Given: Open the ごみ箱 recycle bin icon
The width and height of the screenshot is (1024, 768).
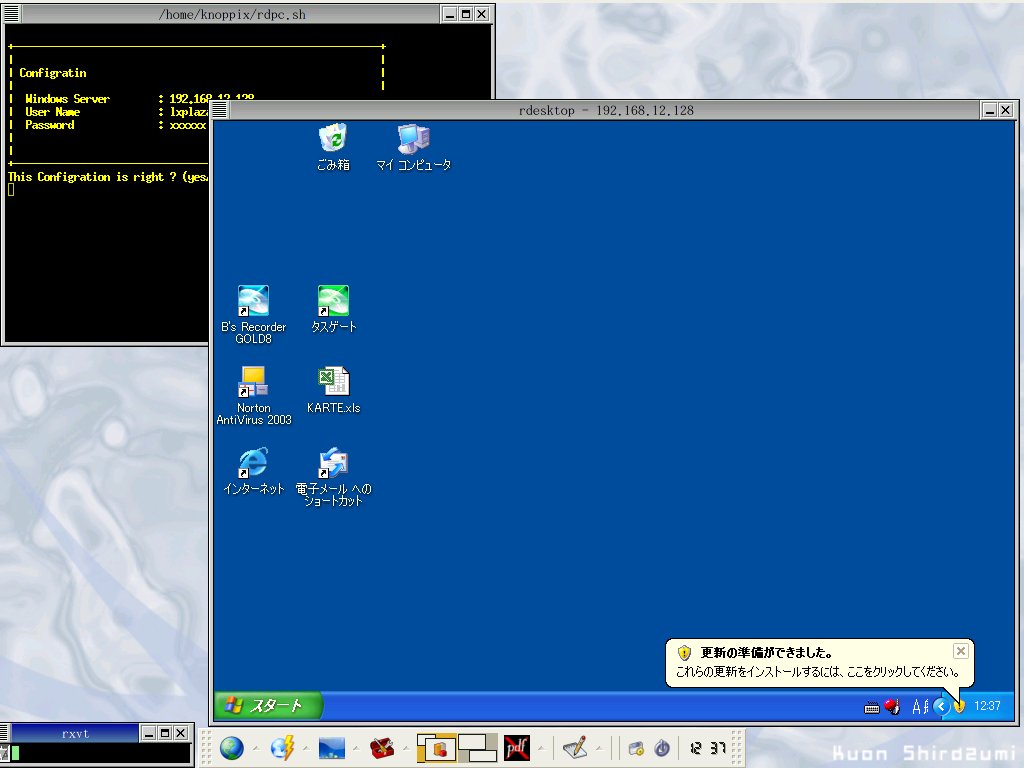Looking at the screenshot, I should (x=333, y=139).
